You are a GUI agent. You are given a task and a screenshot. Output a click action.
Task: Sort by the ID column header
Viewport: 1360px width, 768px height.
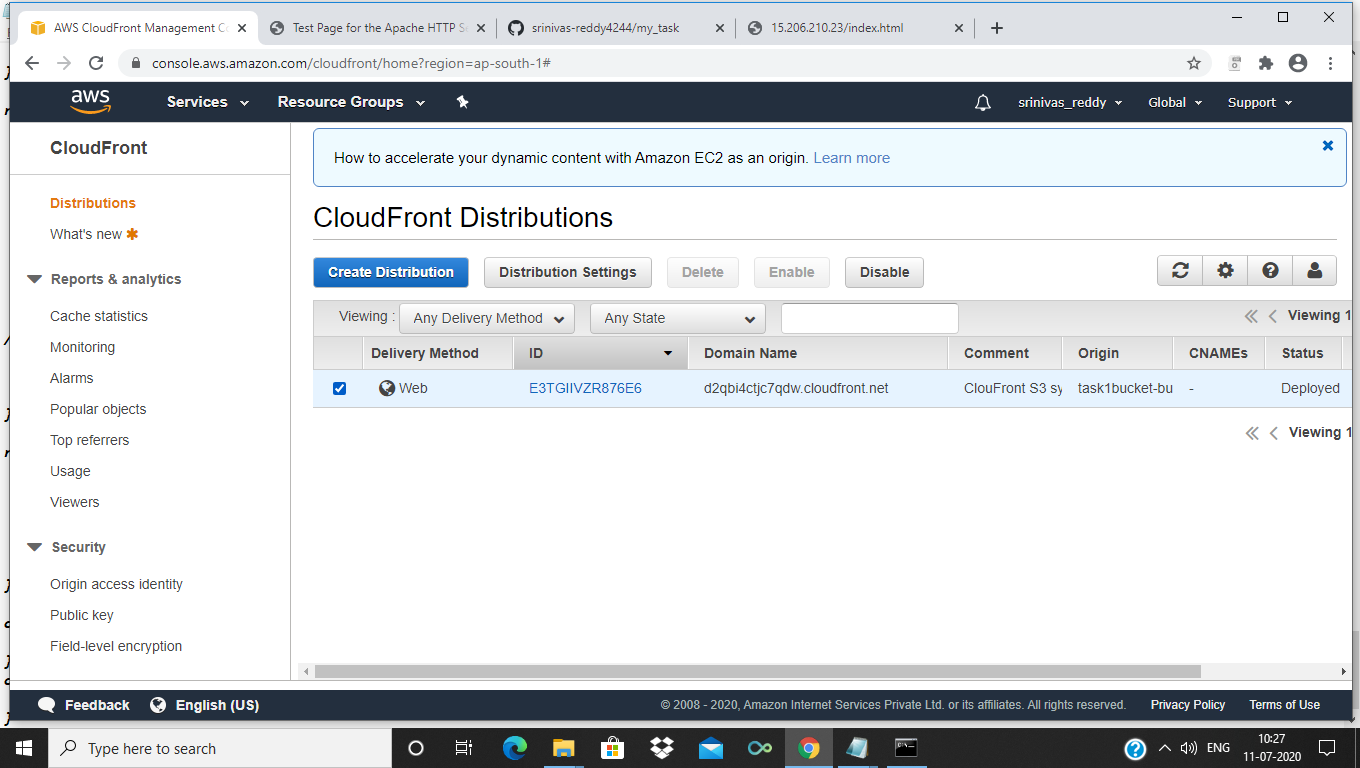coord(601,353)
